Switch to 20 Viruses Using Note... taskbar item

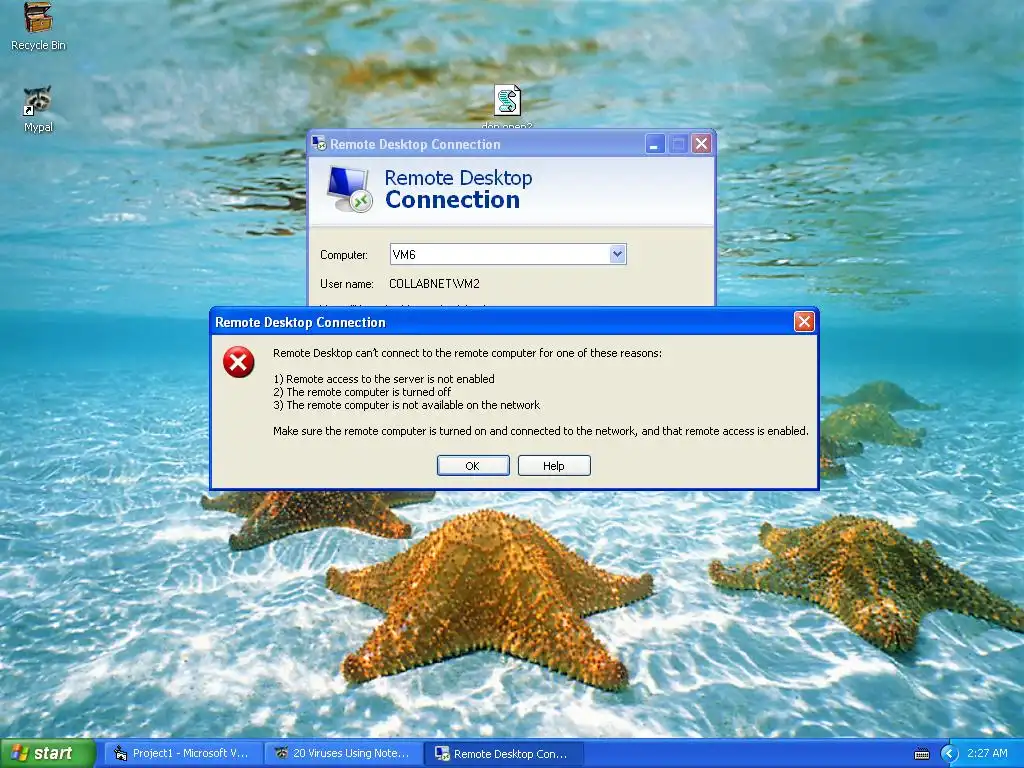coord(343,754)
